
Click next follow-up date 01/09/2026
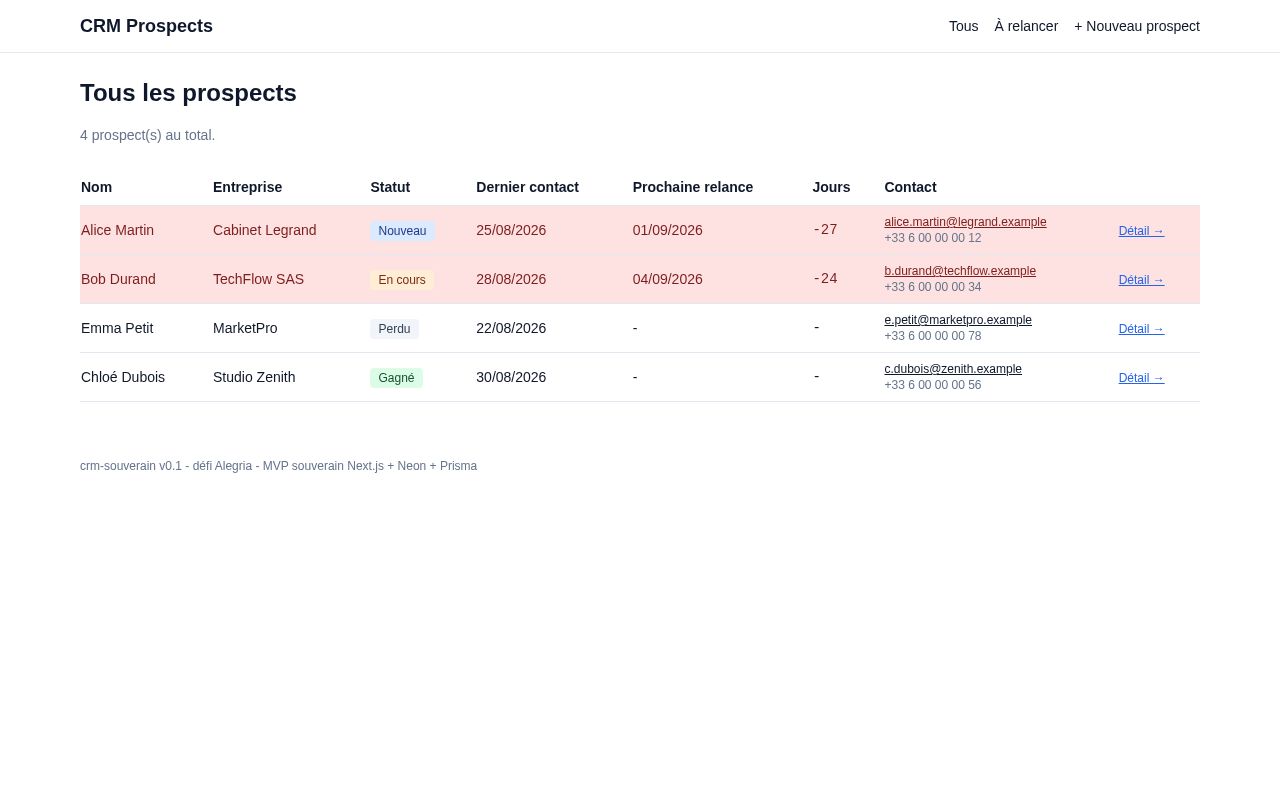(668, 230)
